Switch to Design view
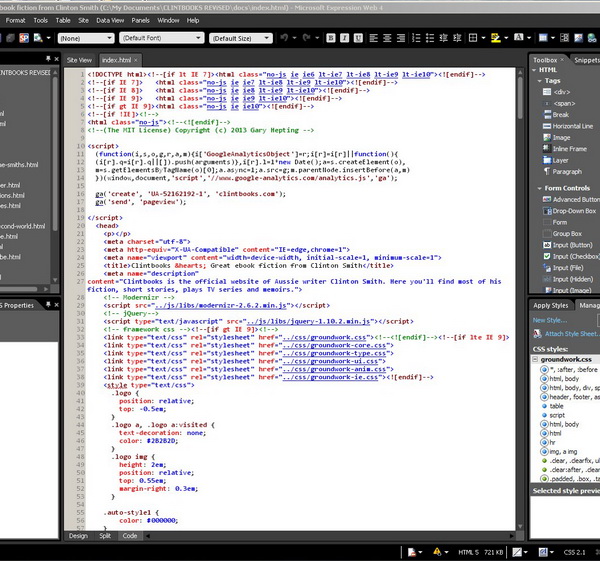600x561 pixels. point(78,536)
